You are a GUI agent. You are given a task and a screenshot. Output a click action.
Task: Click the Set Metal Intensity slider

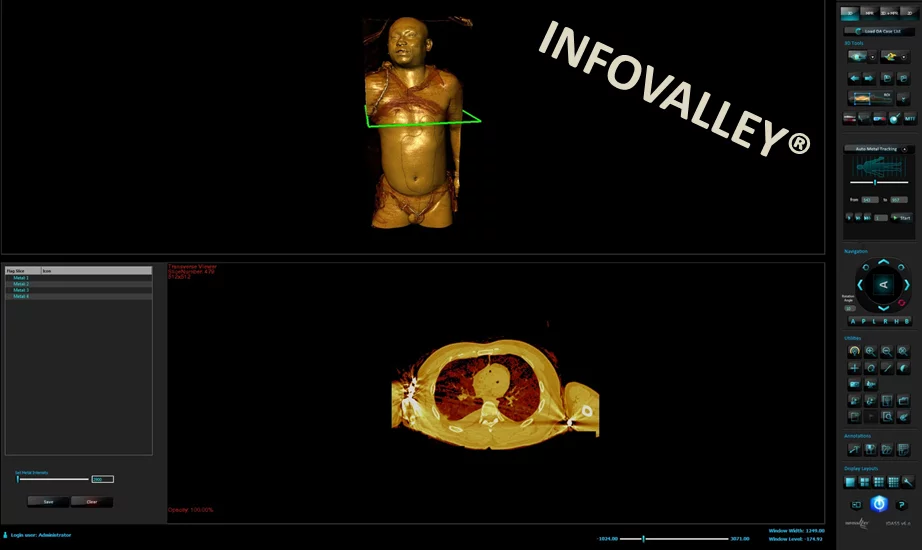[52, 479]
